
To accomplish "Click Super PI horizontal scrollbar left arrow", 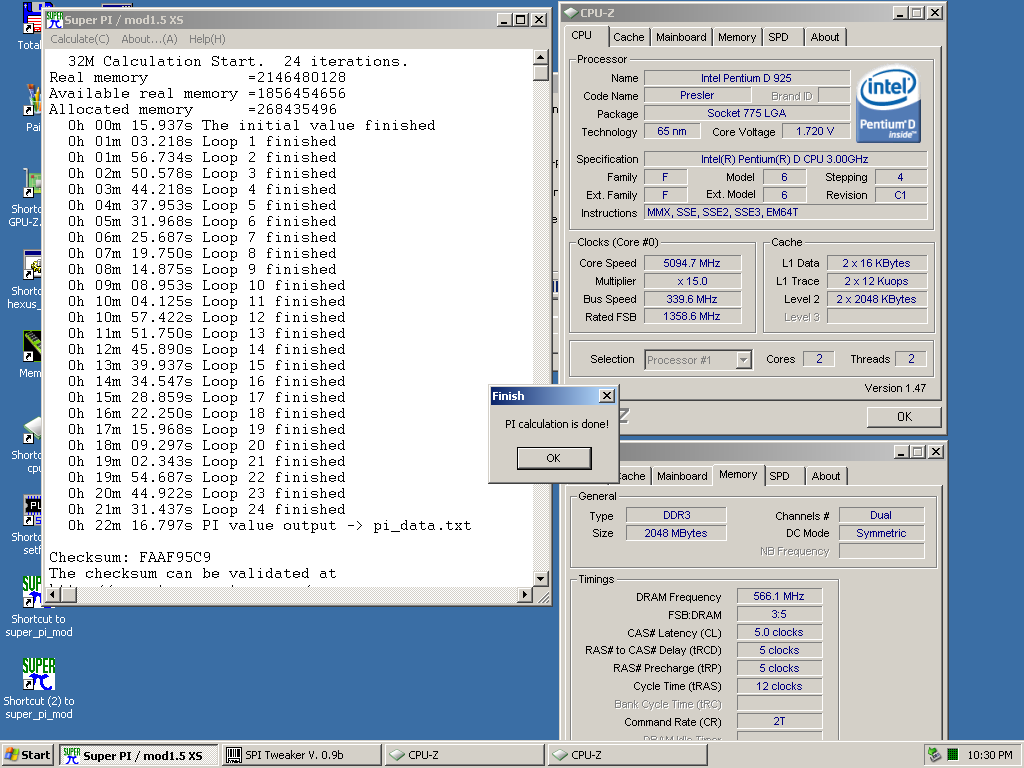I will pos(54,594).
